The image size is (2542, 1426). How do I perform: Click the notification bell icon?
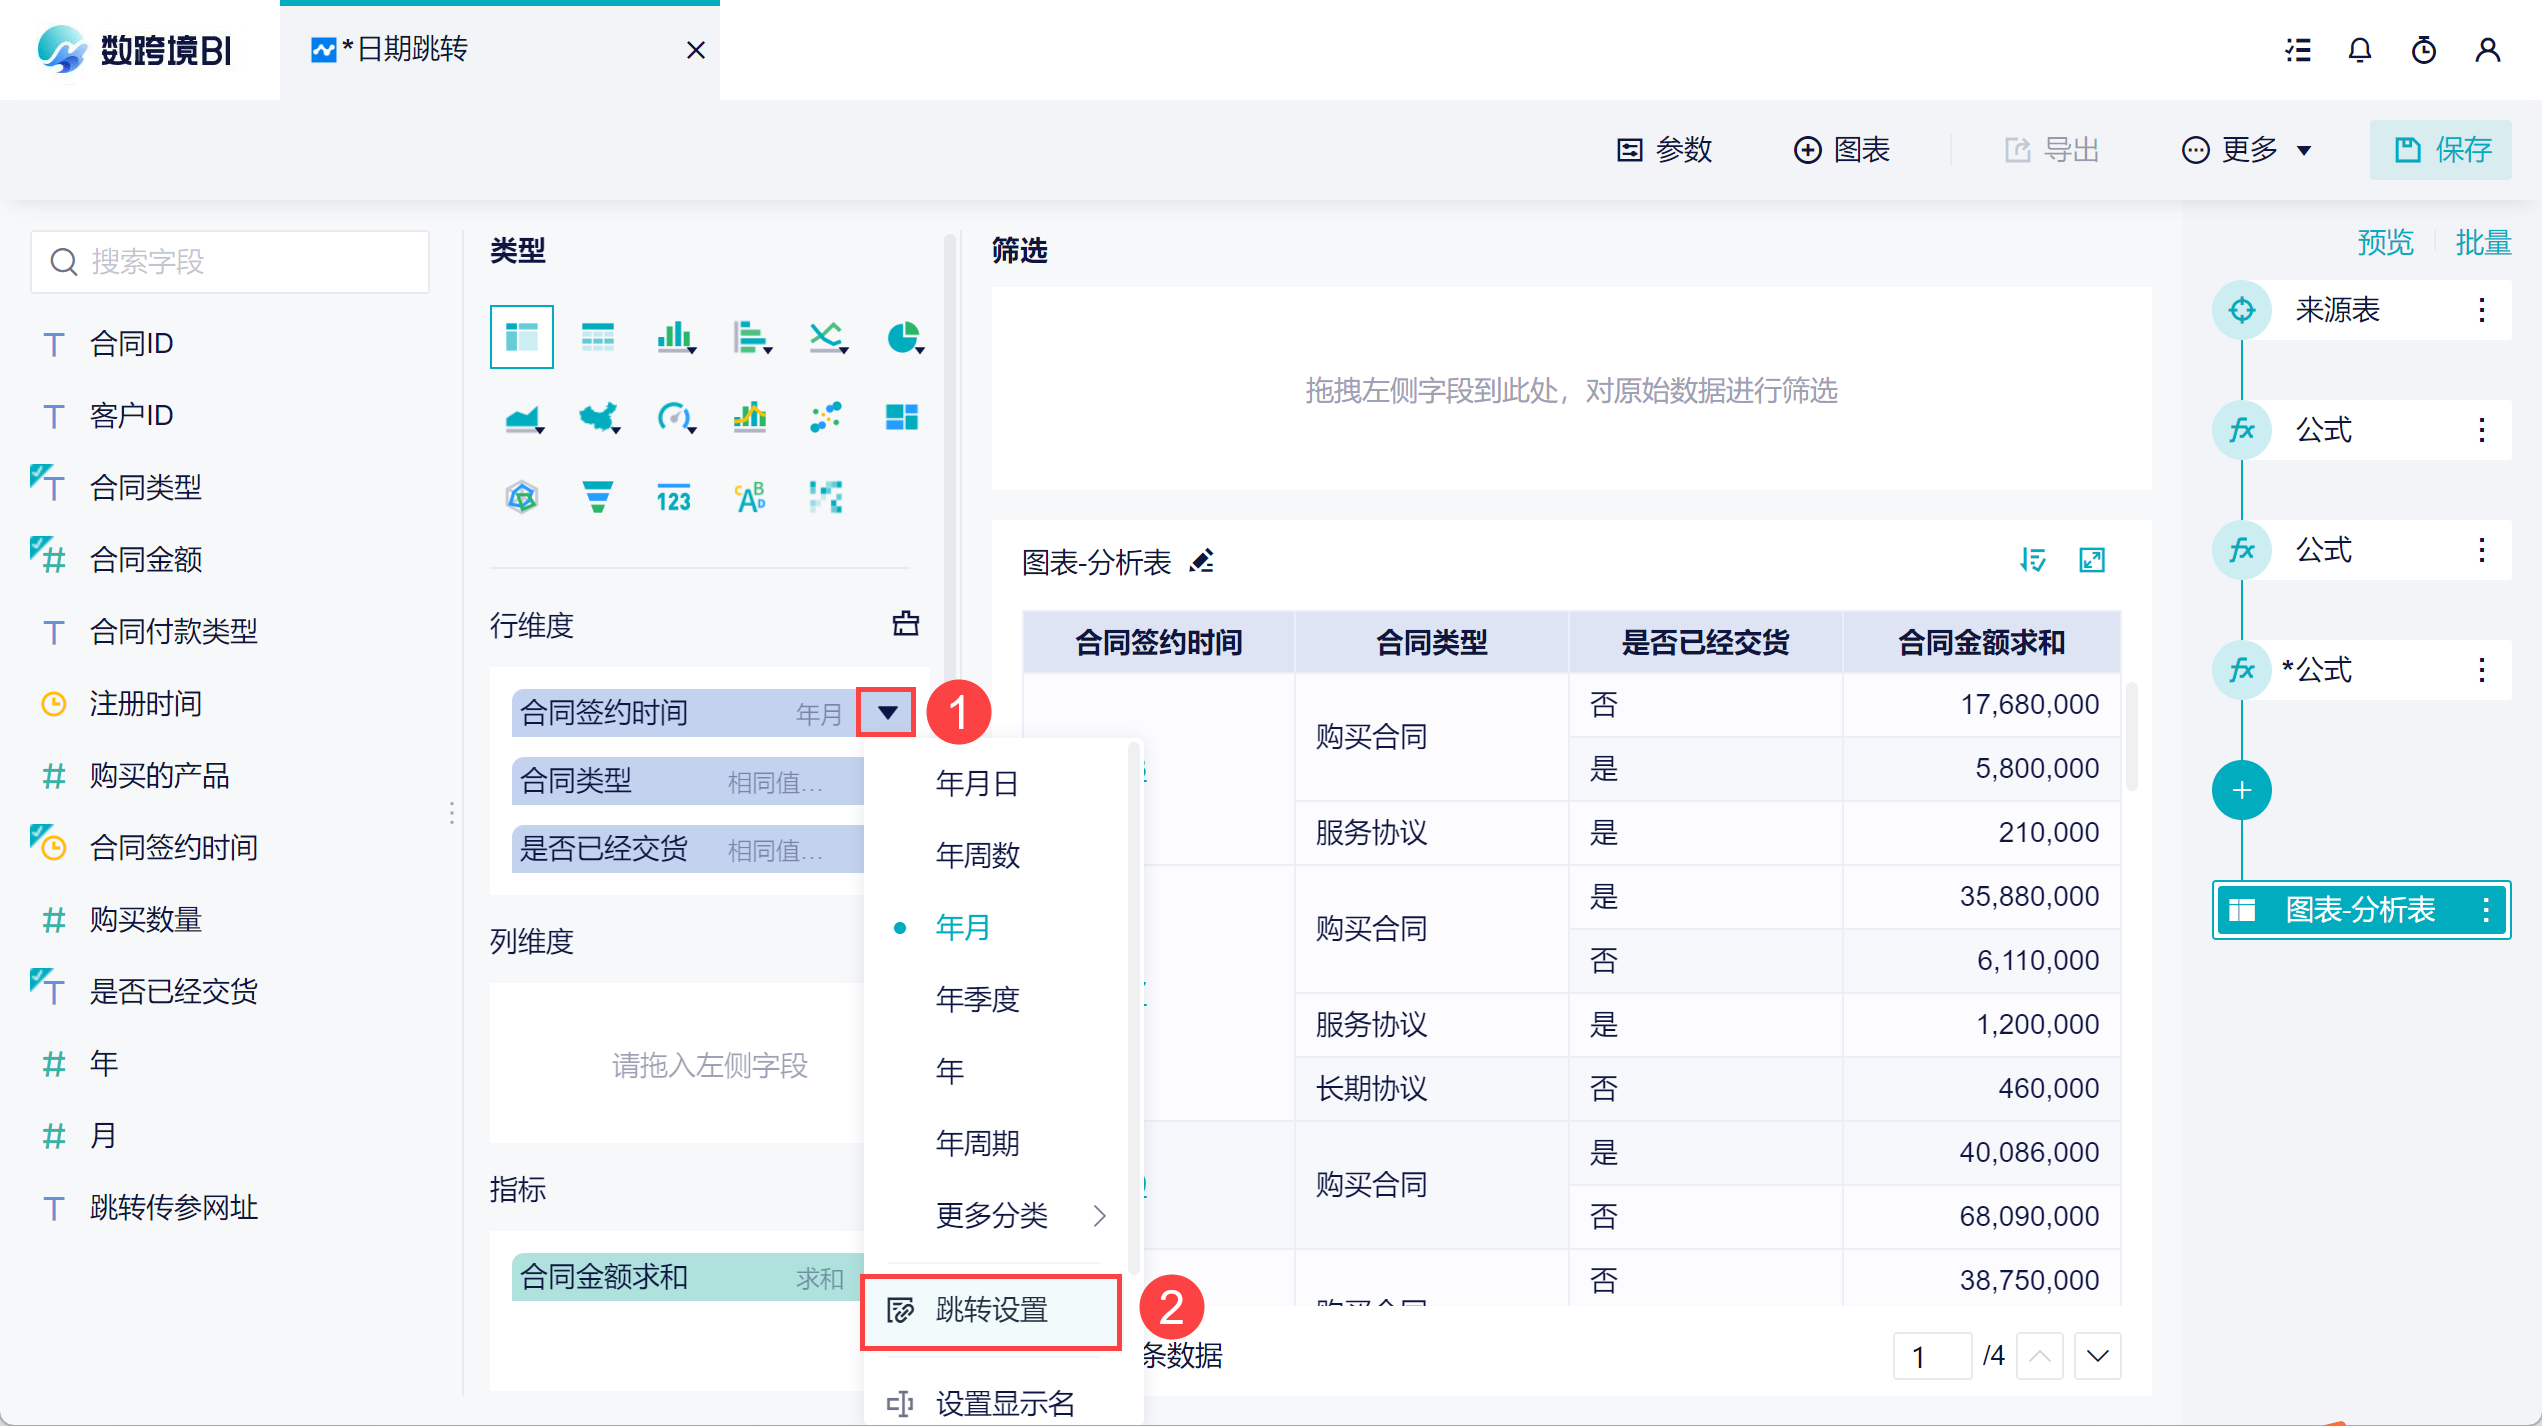(x=2360, y=50)
